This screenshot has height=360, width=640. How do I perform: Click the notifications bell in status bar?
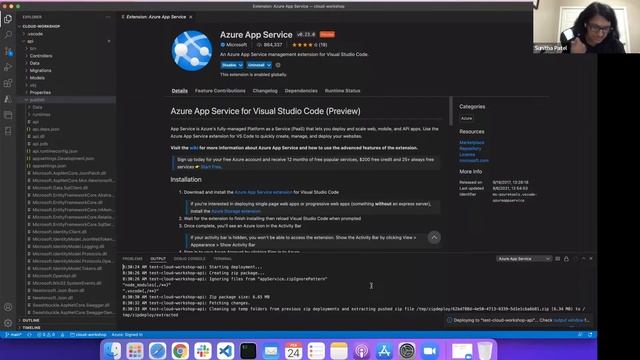(590, 335)
